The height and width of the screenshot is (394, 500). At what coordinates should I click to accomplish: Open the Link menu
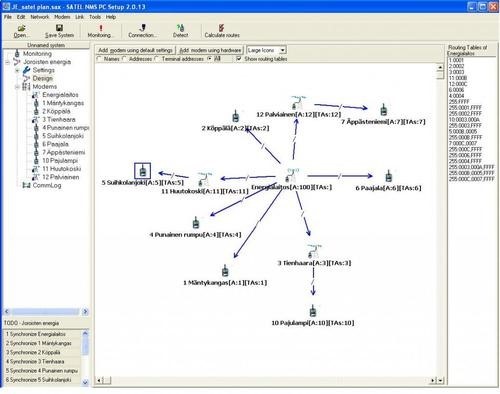coord(79,17)
